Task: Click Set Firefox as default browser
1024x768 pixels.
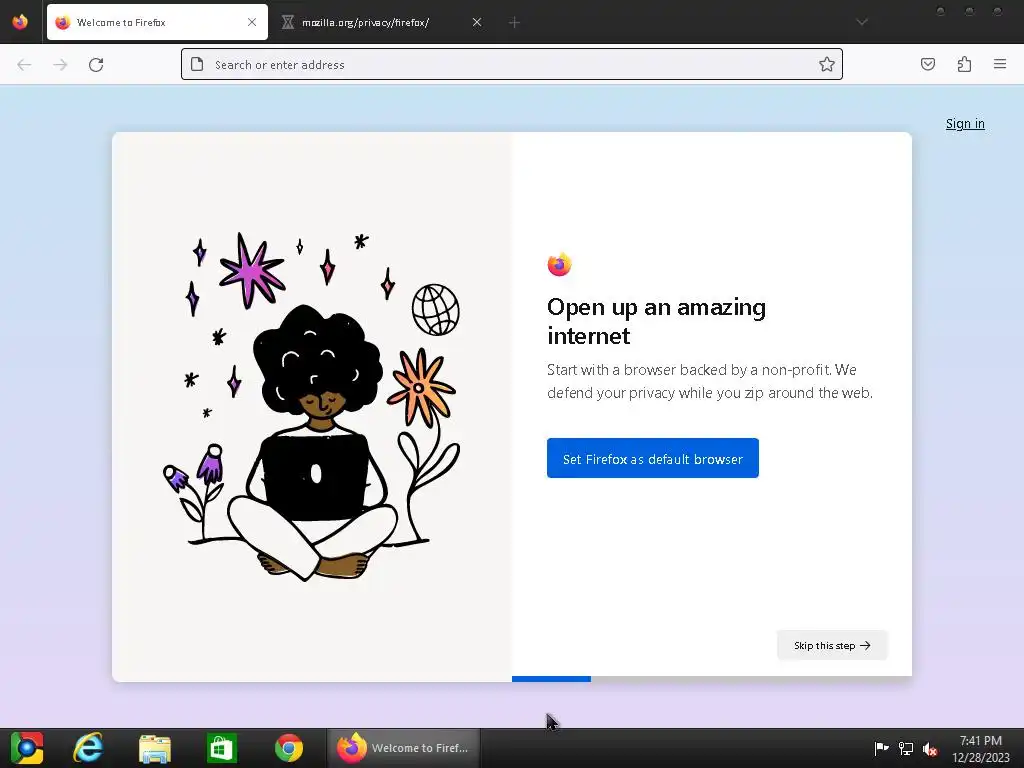Action: click(x=652, y=458)
